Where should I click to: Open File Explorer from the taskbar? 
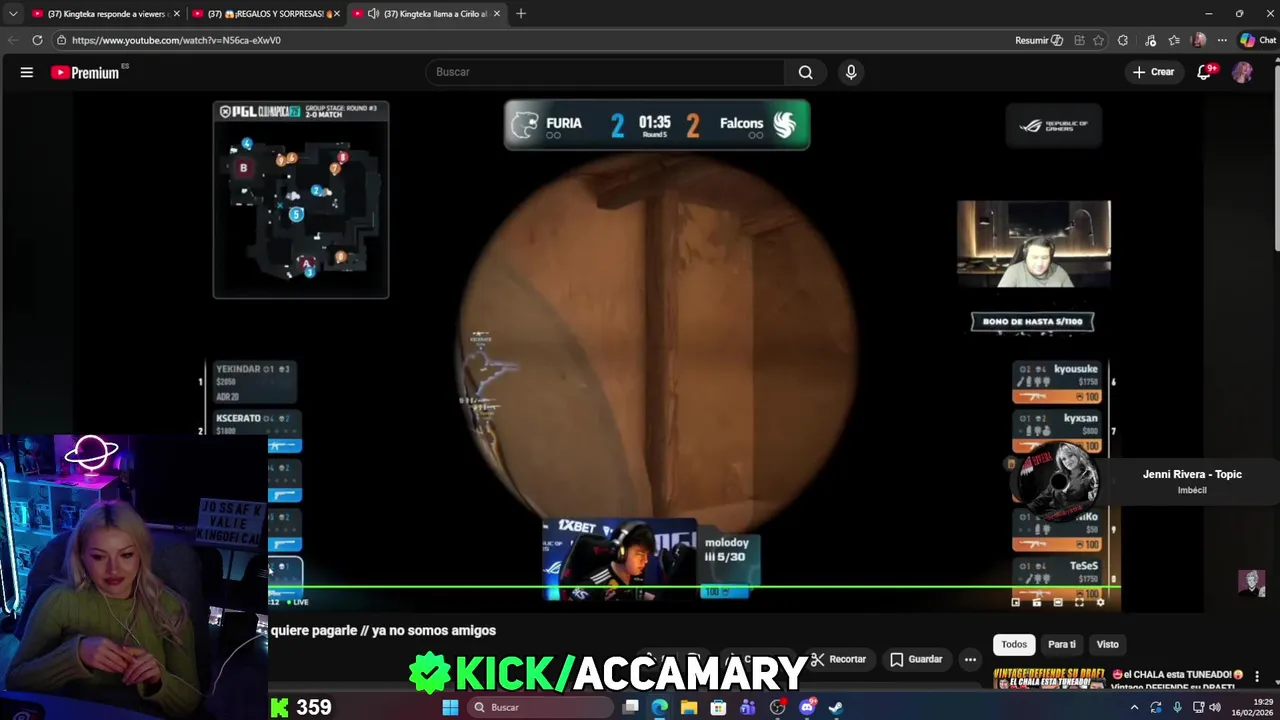tap(689, 707)
